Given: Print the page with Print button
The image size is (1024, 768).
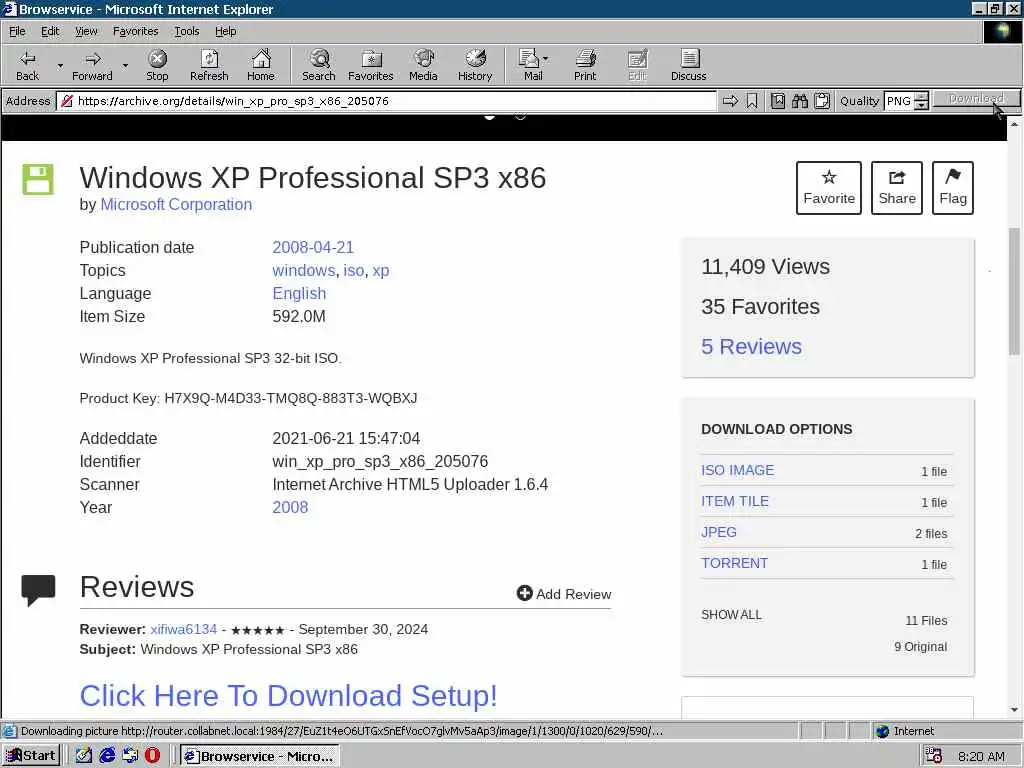Looking at the screenshot, I should [x=585, y=65].
